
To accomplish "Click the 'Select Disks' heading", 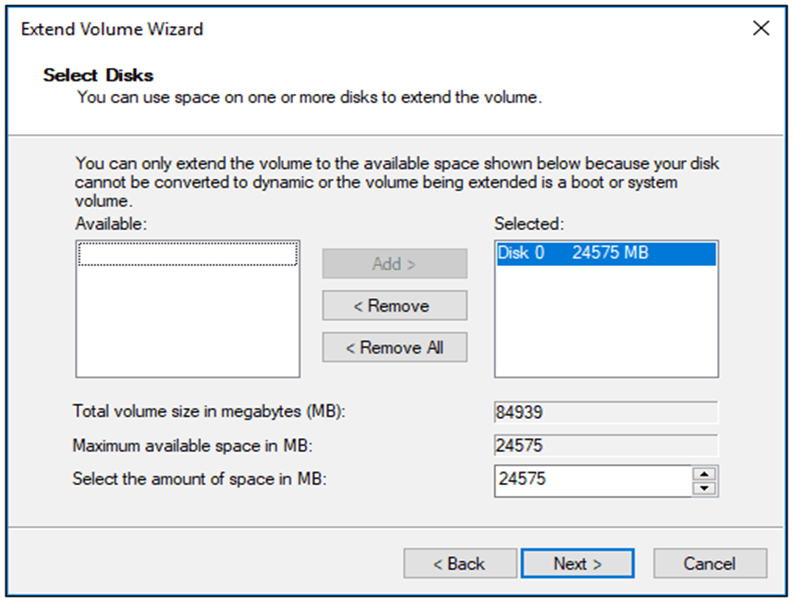I will [x=99, y=75].
